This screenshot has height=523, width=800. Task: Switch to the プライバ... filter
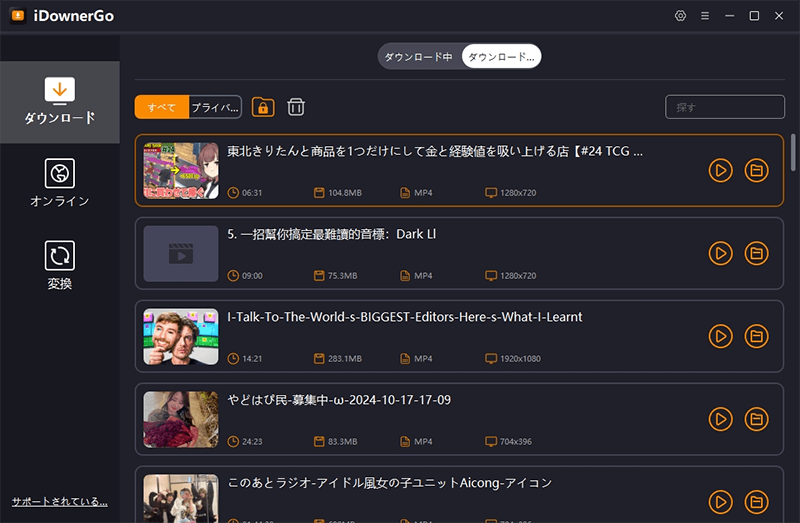pos(215,107)
